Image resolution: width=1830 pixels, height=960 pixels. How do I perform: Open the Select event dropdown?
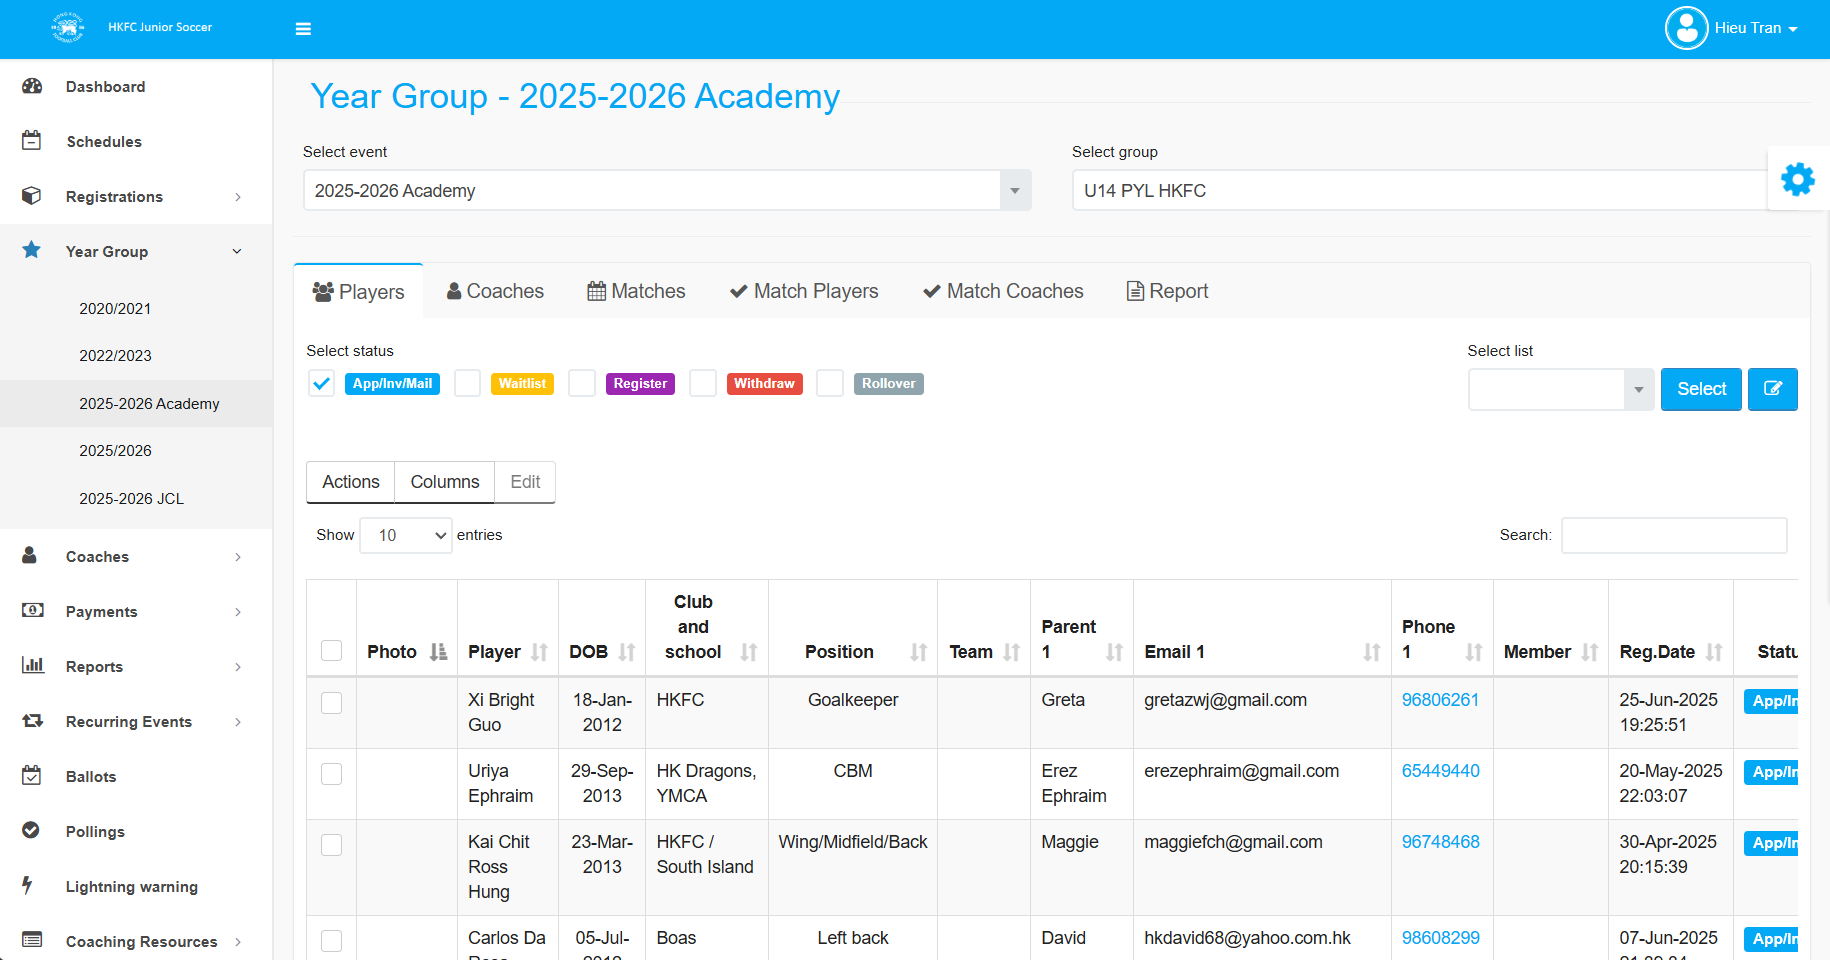click(x=667, y=190)
